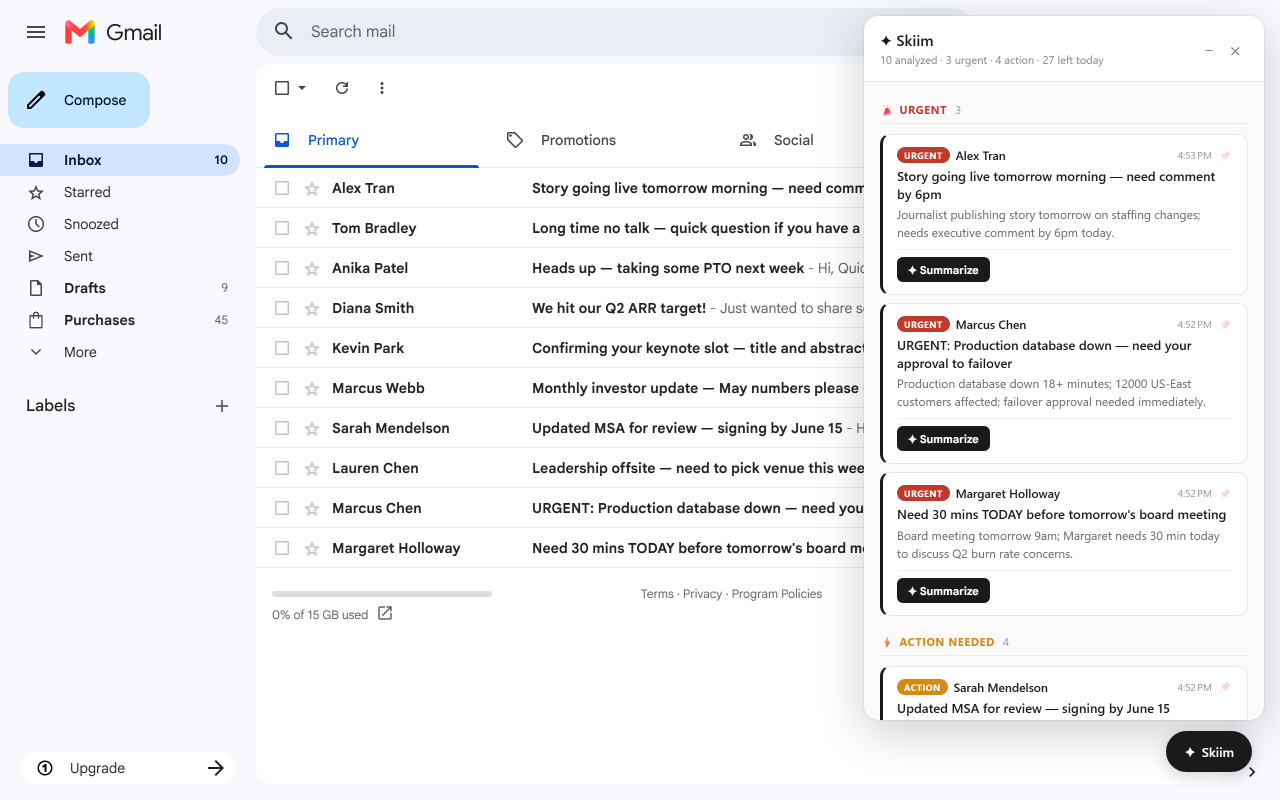Pin the Sarah Mendelson Skiim card
Viewport: 1280px width, 800px height.
pos(1226,688)
